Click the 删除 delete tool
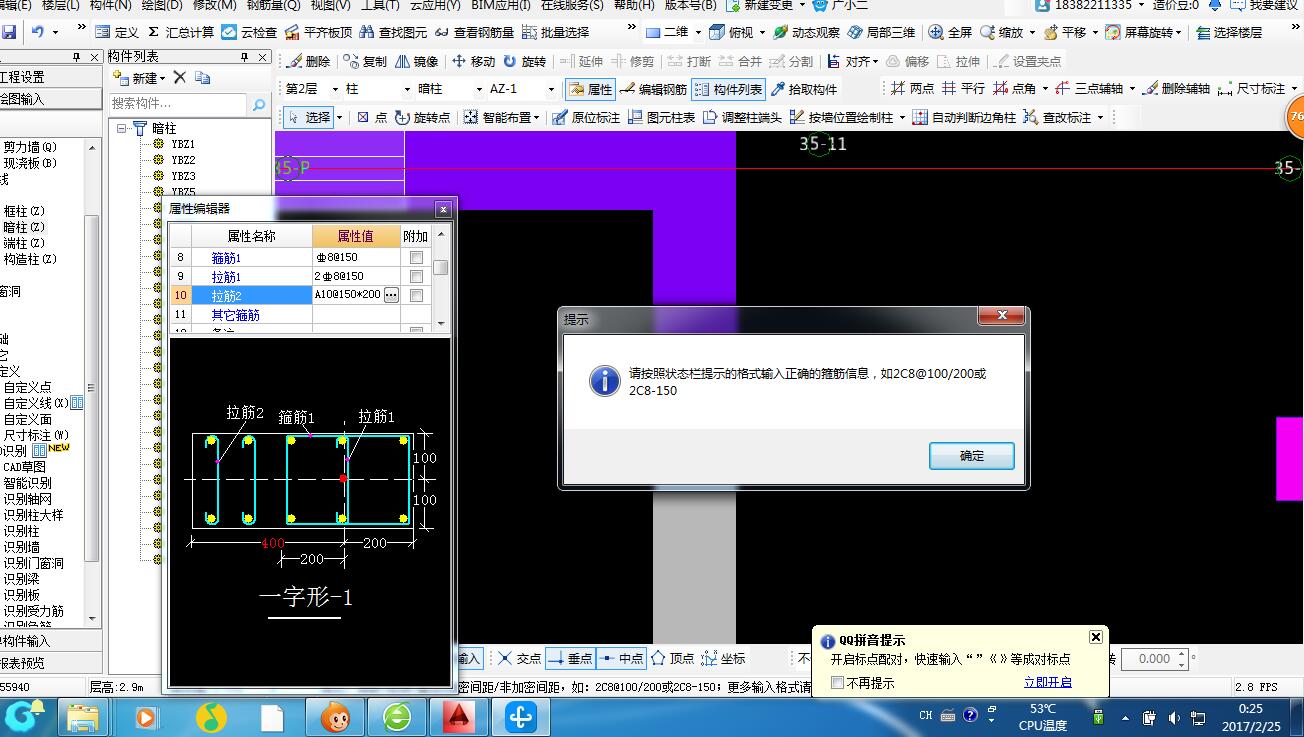Viewport: 1304px width, 737px height. pyautogui.click(x=308, y=61)
